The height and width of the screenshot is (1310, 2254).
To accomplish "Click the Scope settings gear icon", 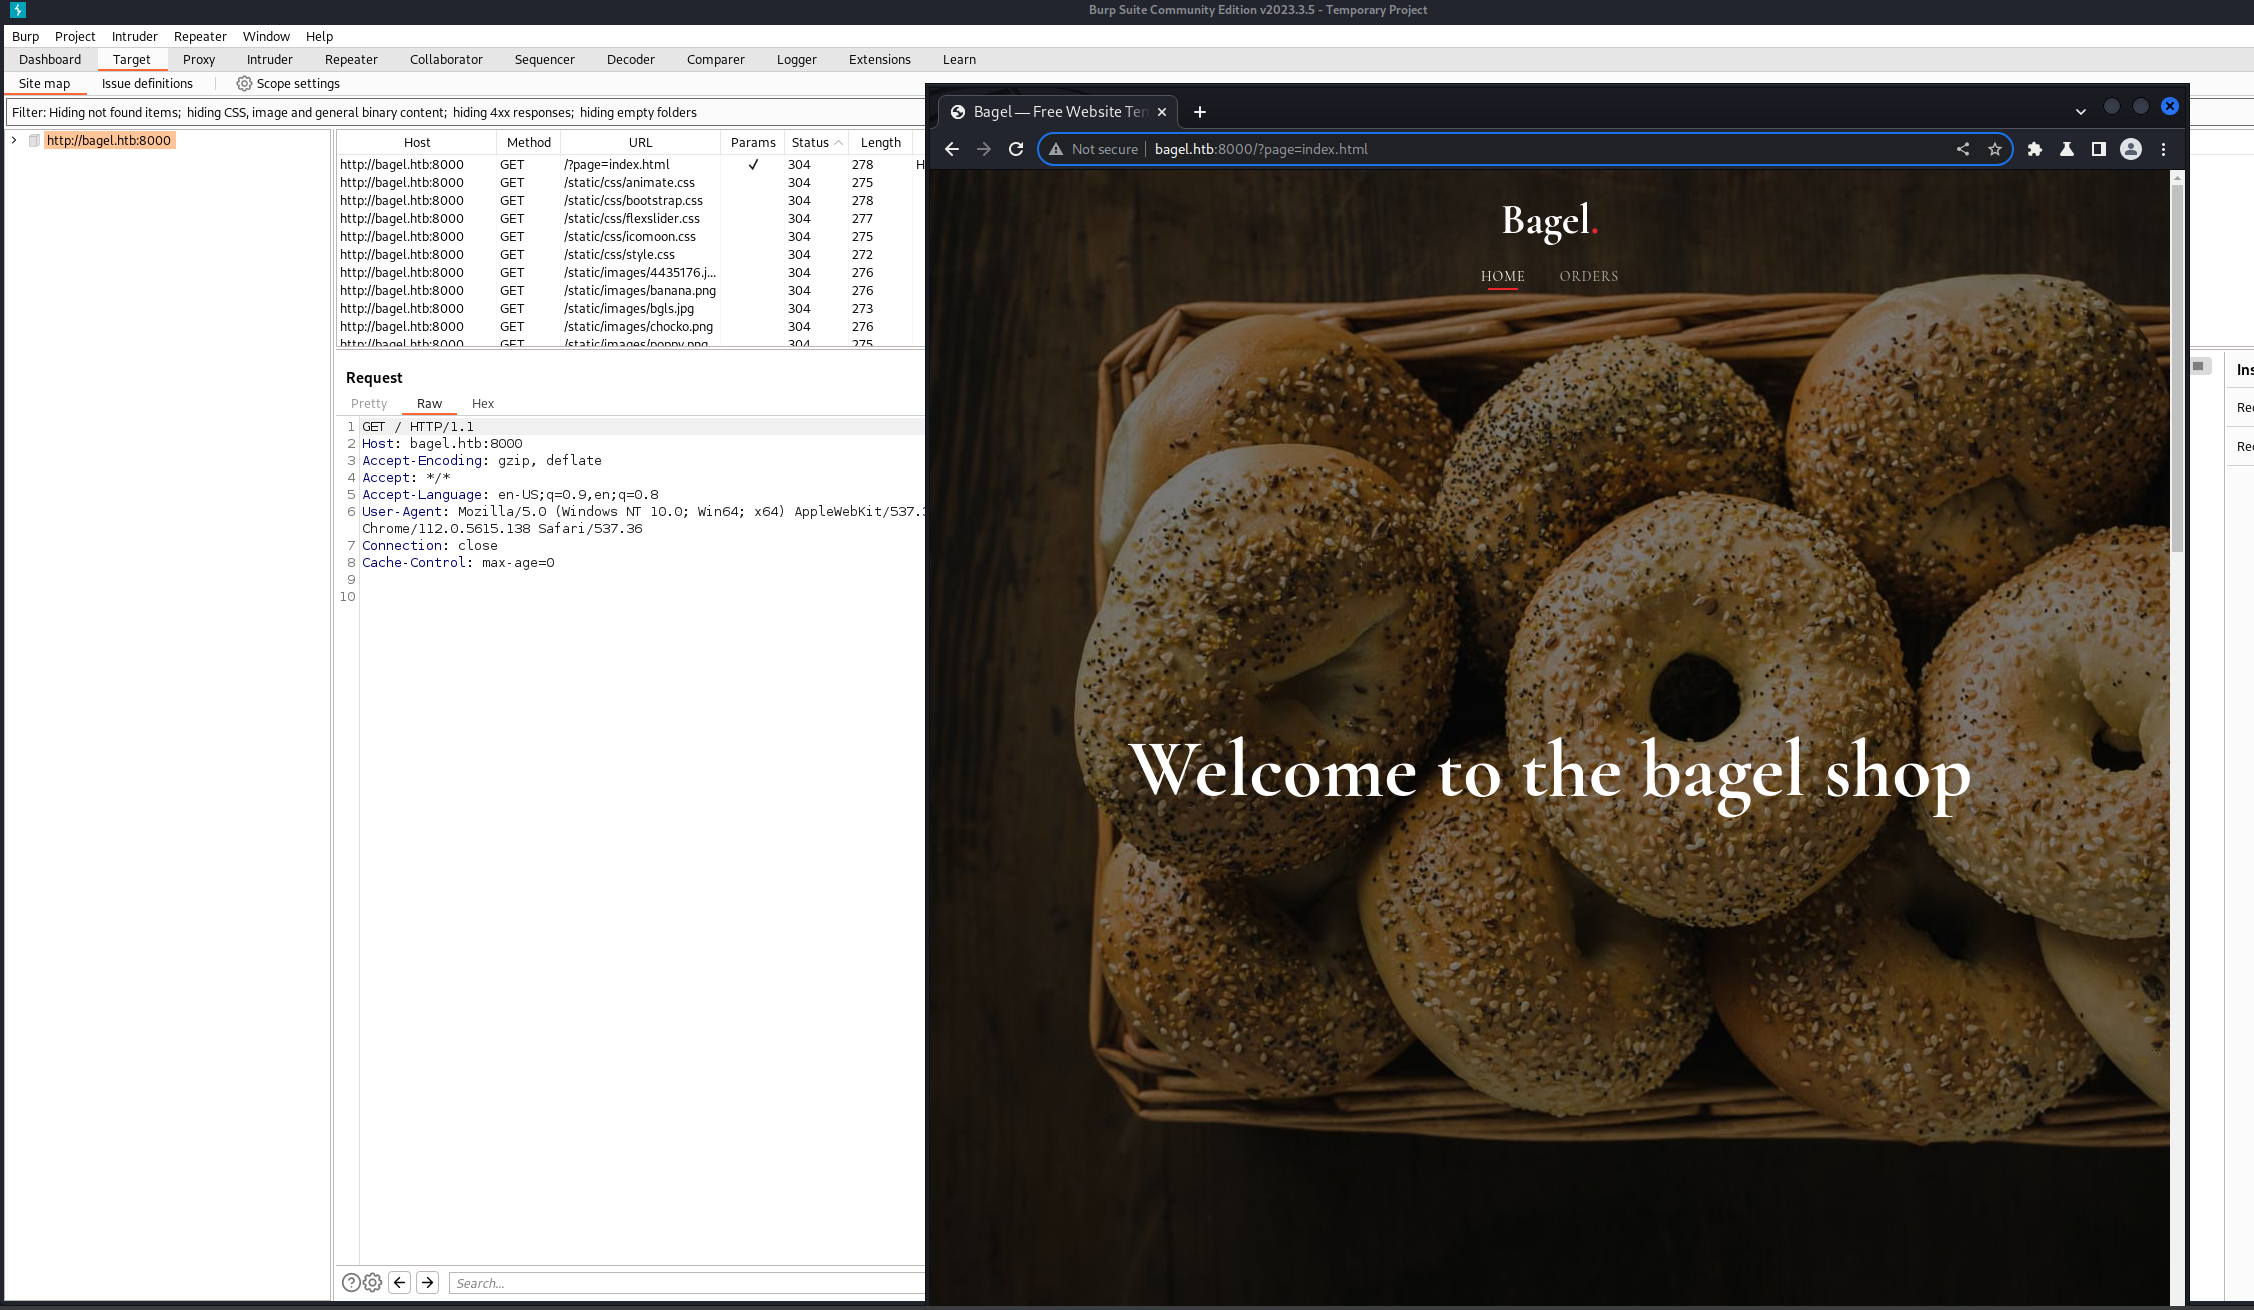I will (x=245, y=83).
